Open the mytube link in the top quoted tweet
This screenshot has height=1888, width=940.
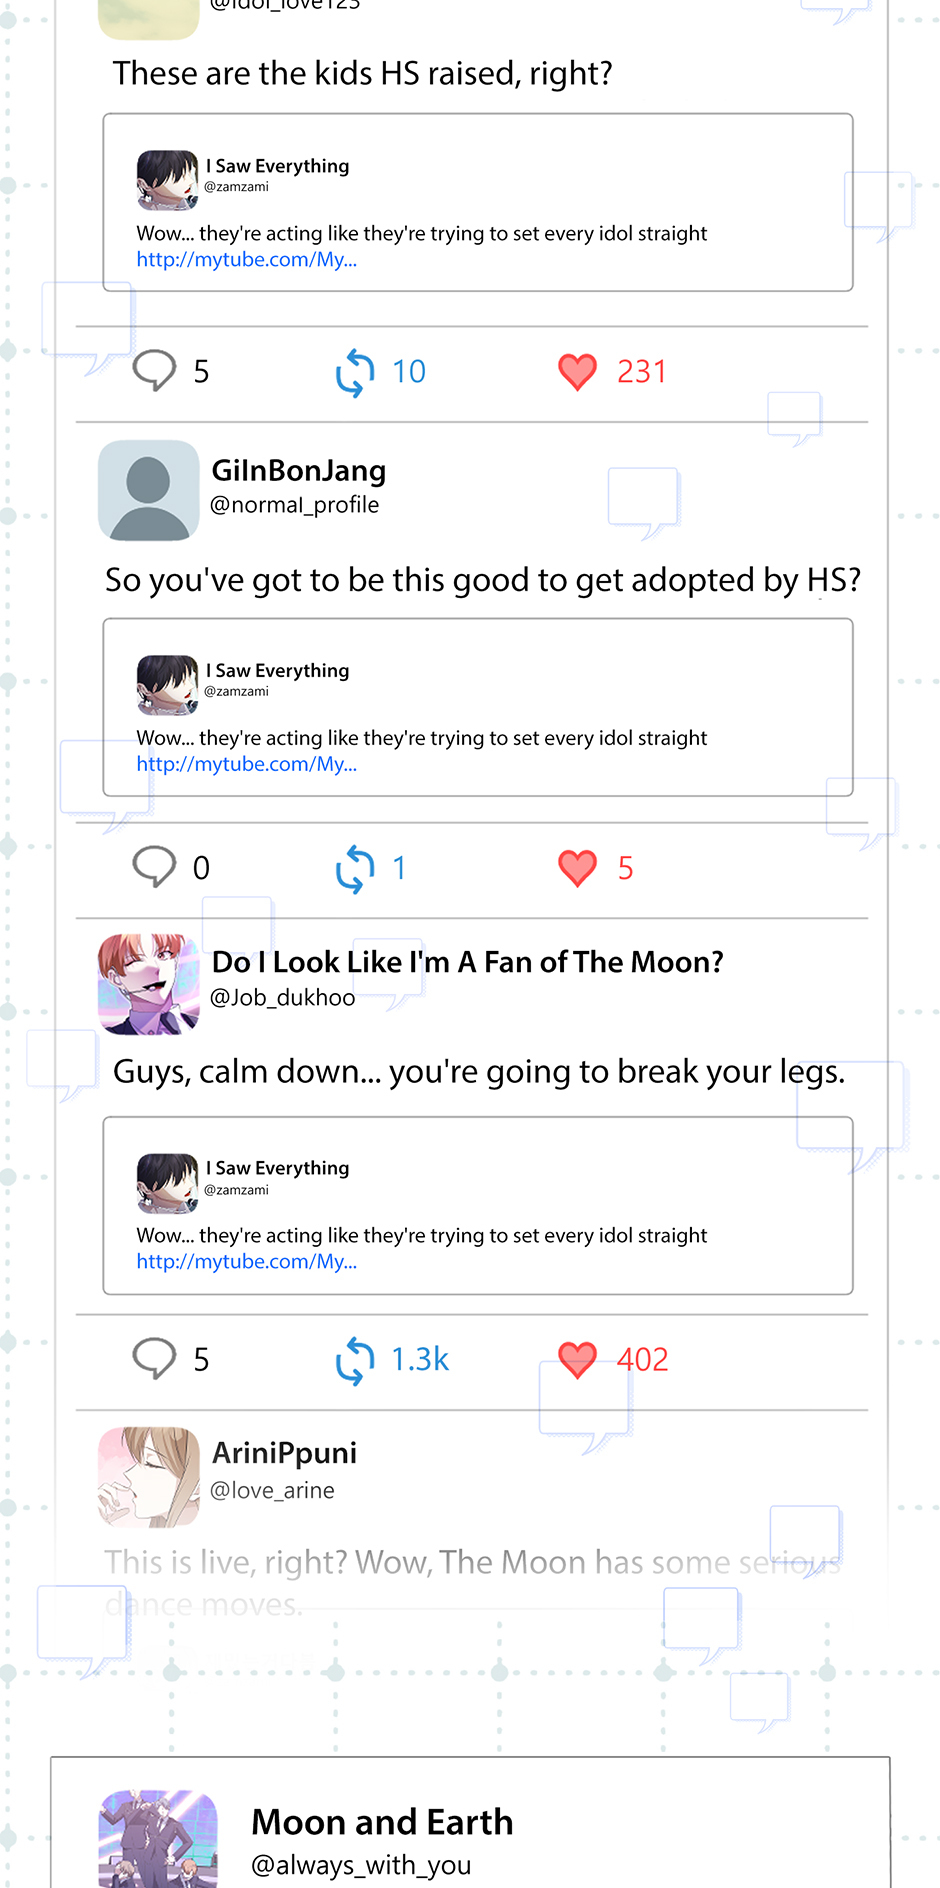[247, 260]
